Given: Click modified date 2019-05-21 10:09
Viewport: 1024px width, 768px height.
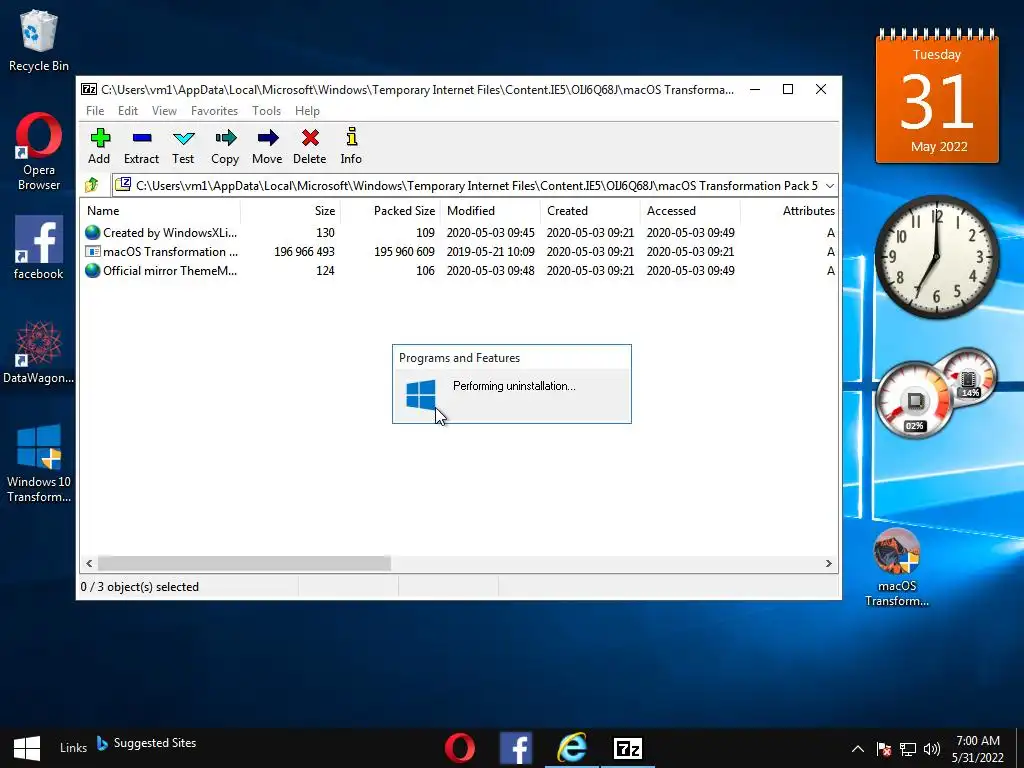Looking at the screenshot, I should [490, 251].
